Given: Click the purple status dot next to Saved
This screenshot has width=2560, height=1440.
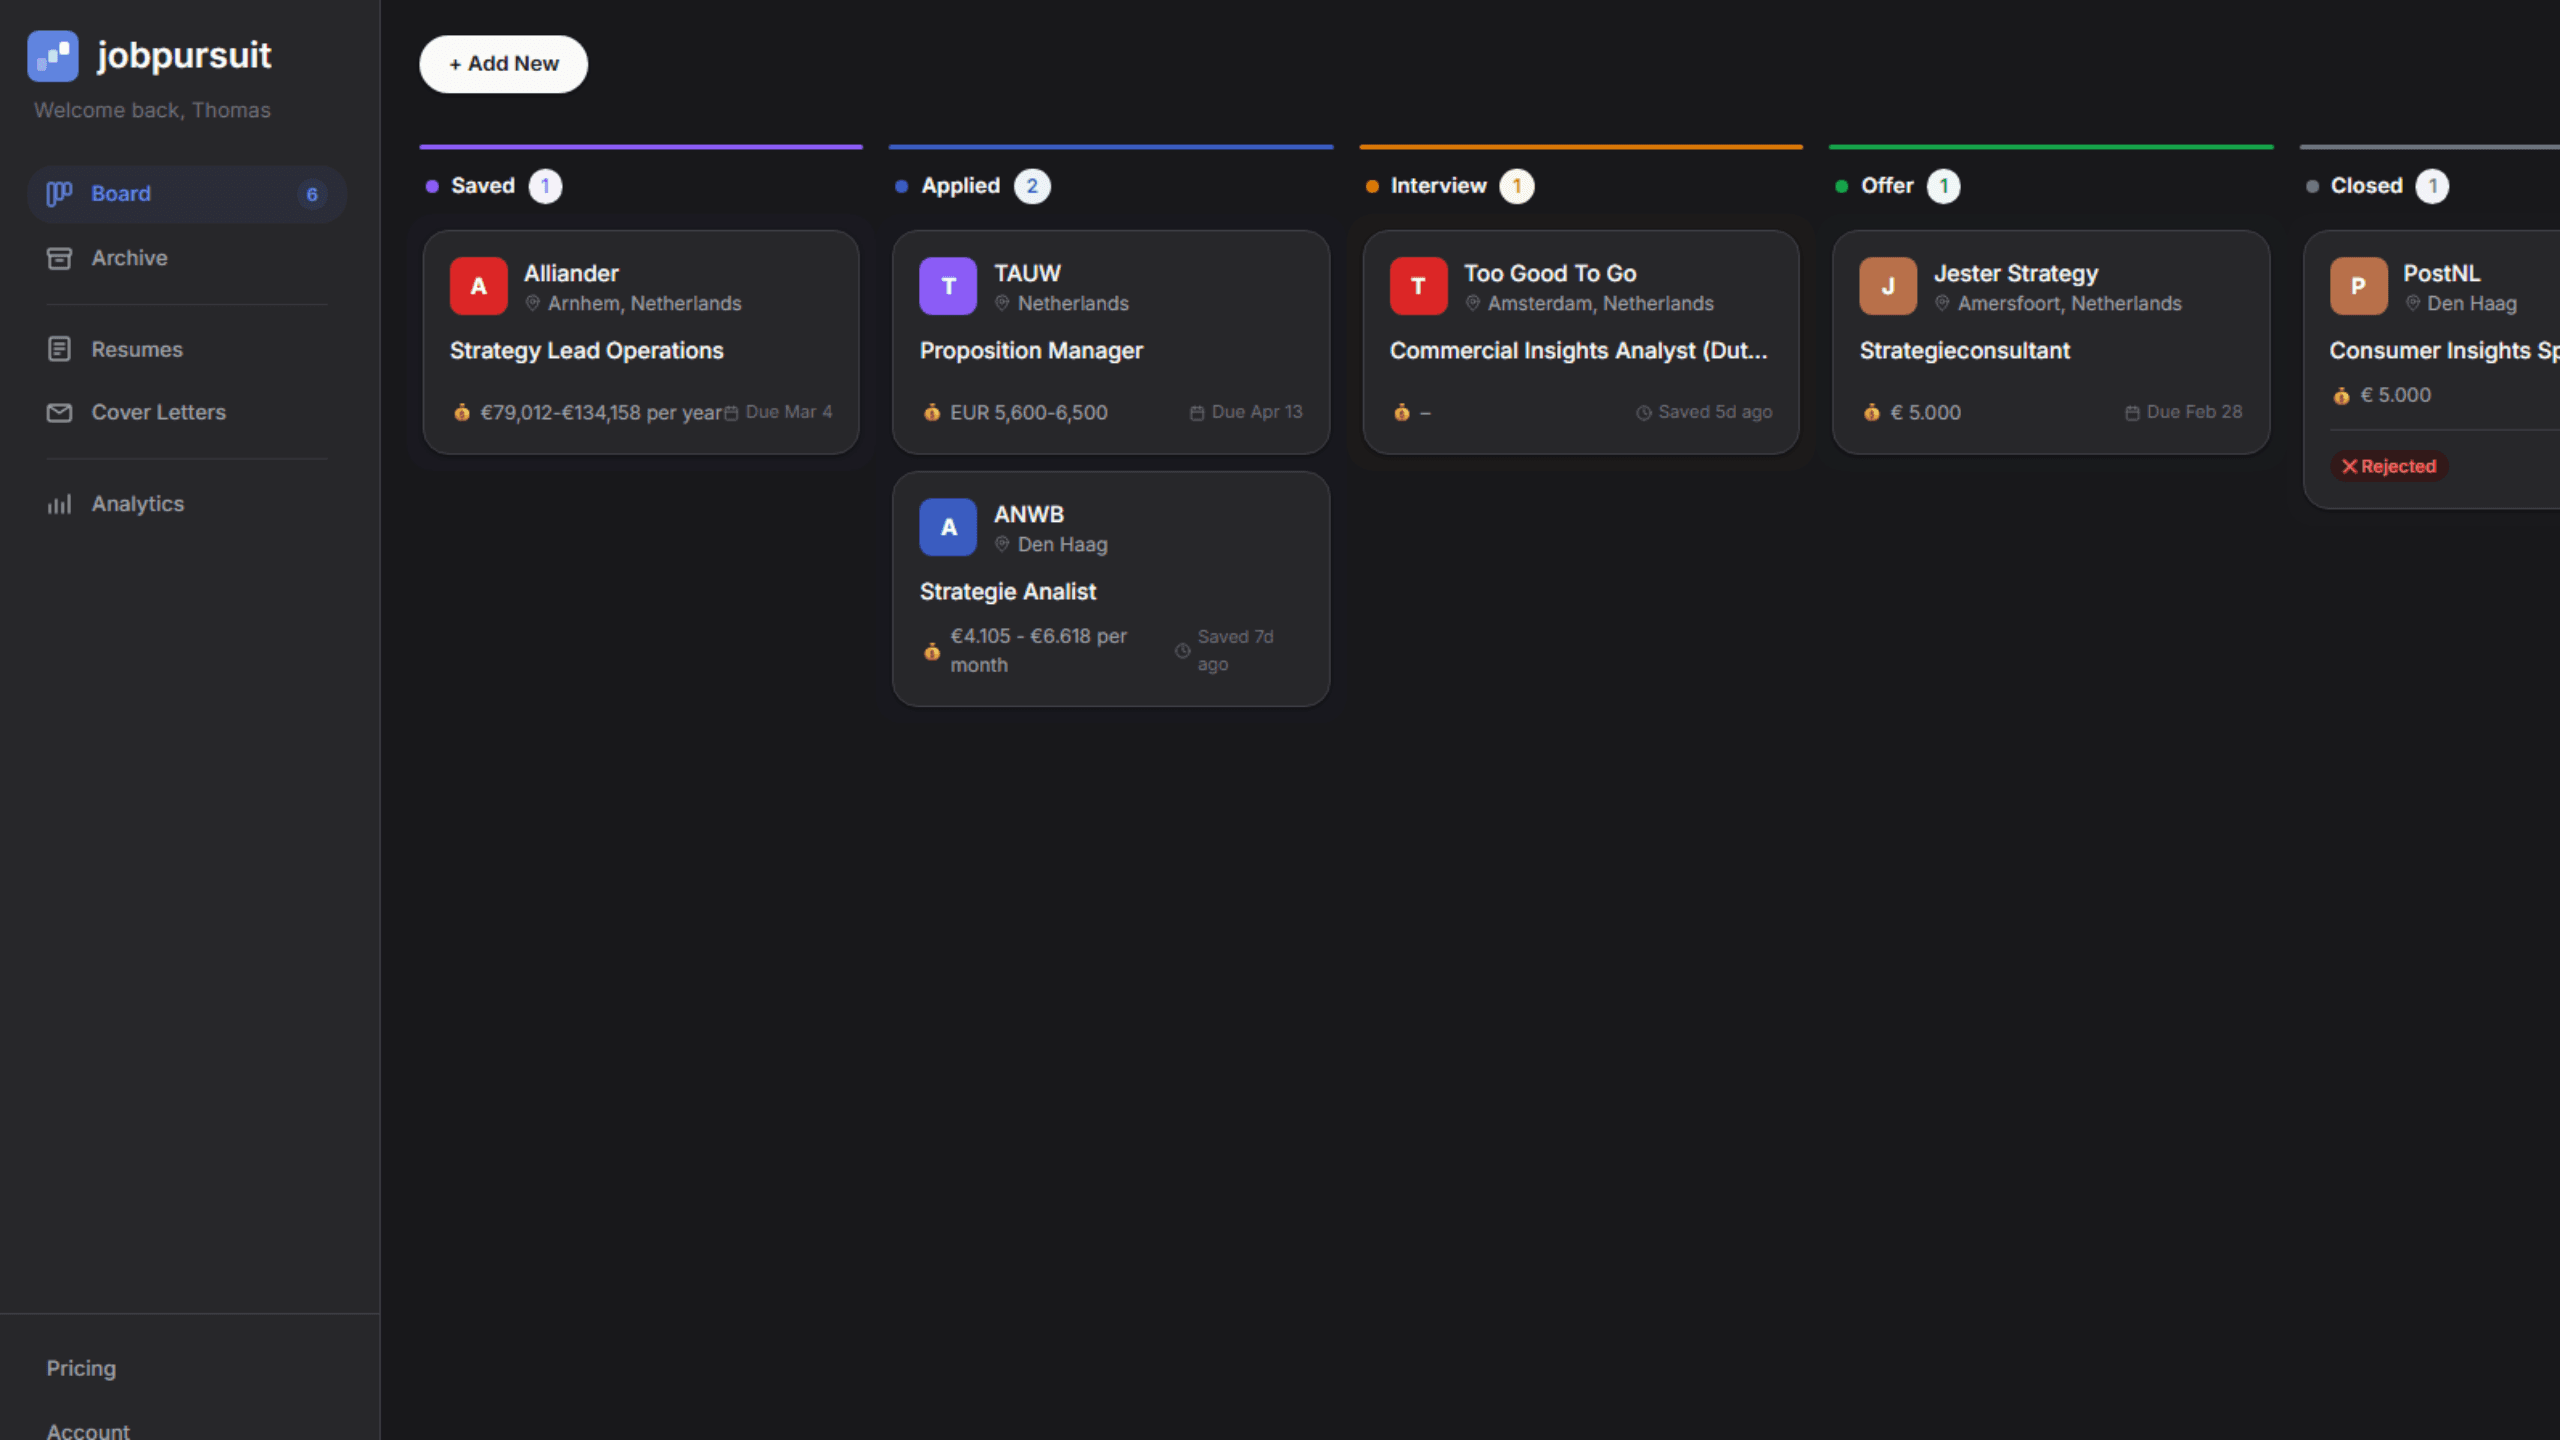Looking at the screenshot, I should (431, 185).
